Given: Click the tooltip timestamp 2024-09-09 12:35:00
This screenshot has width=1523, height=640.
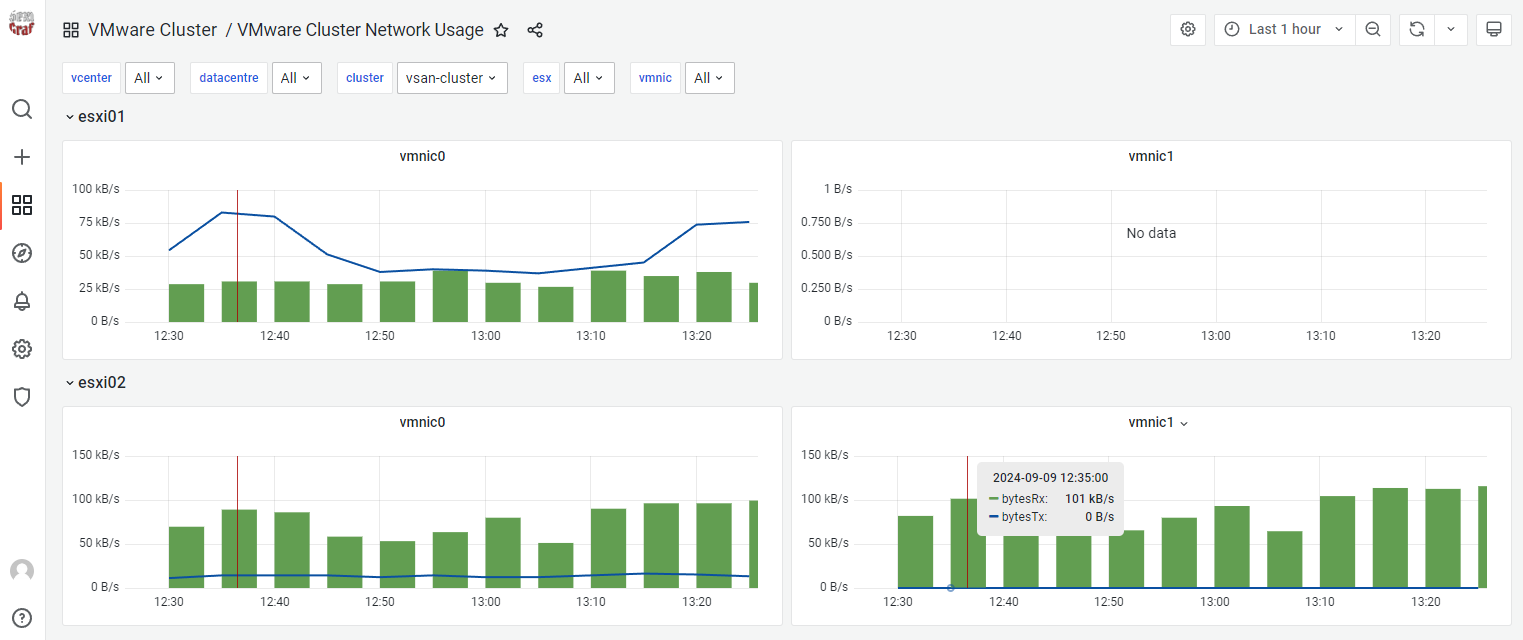Looking at the screenshot, I should pyautogui.click(x=1050, y=478).
